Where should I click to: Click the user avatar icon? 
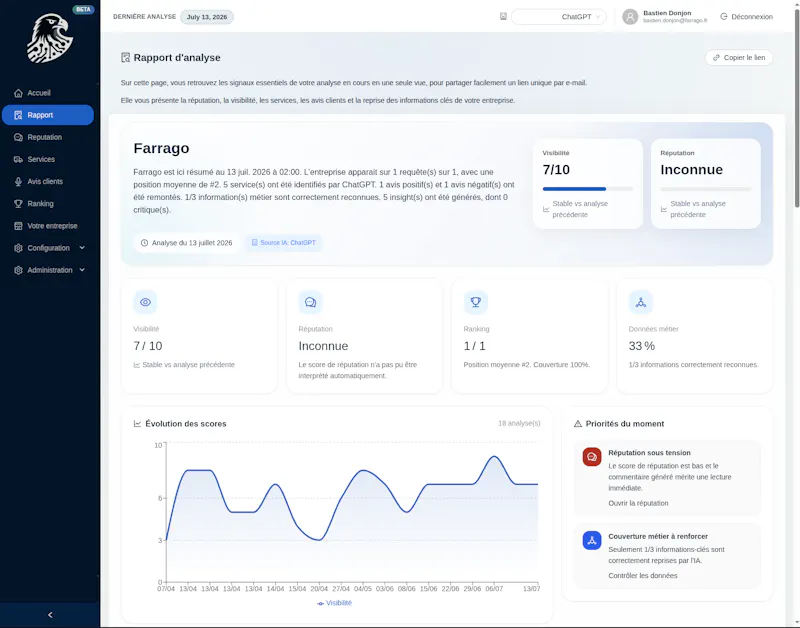pos(630,17)
